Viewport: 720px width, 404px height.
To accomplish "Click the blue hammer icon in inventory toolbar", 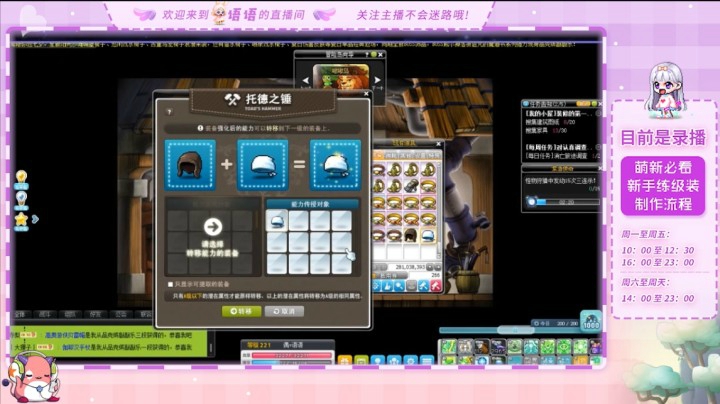I will [x=423, y=286].
